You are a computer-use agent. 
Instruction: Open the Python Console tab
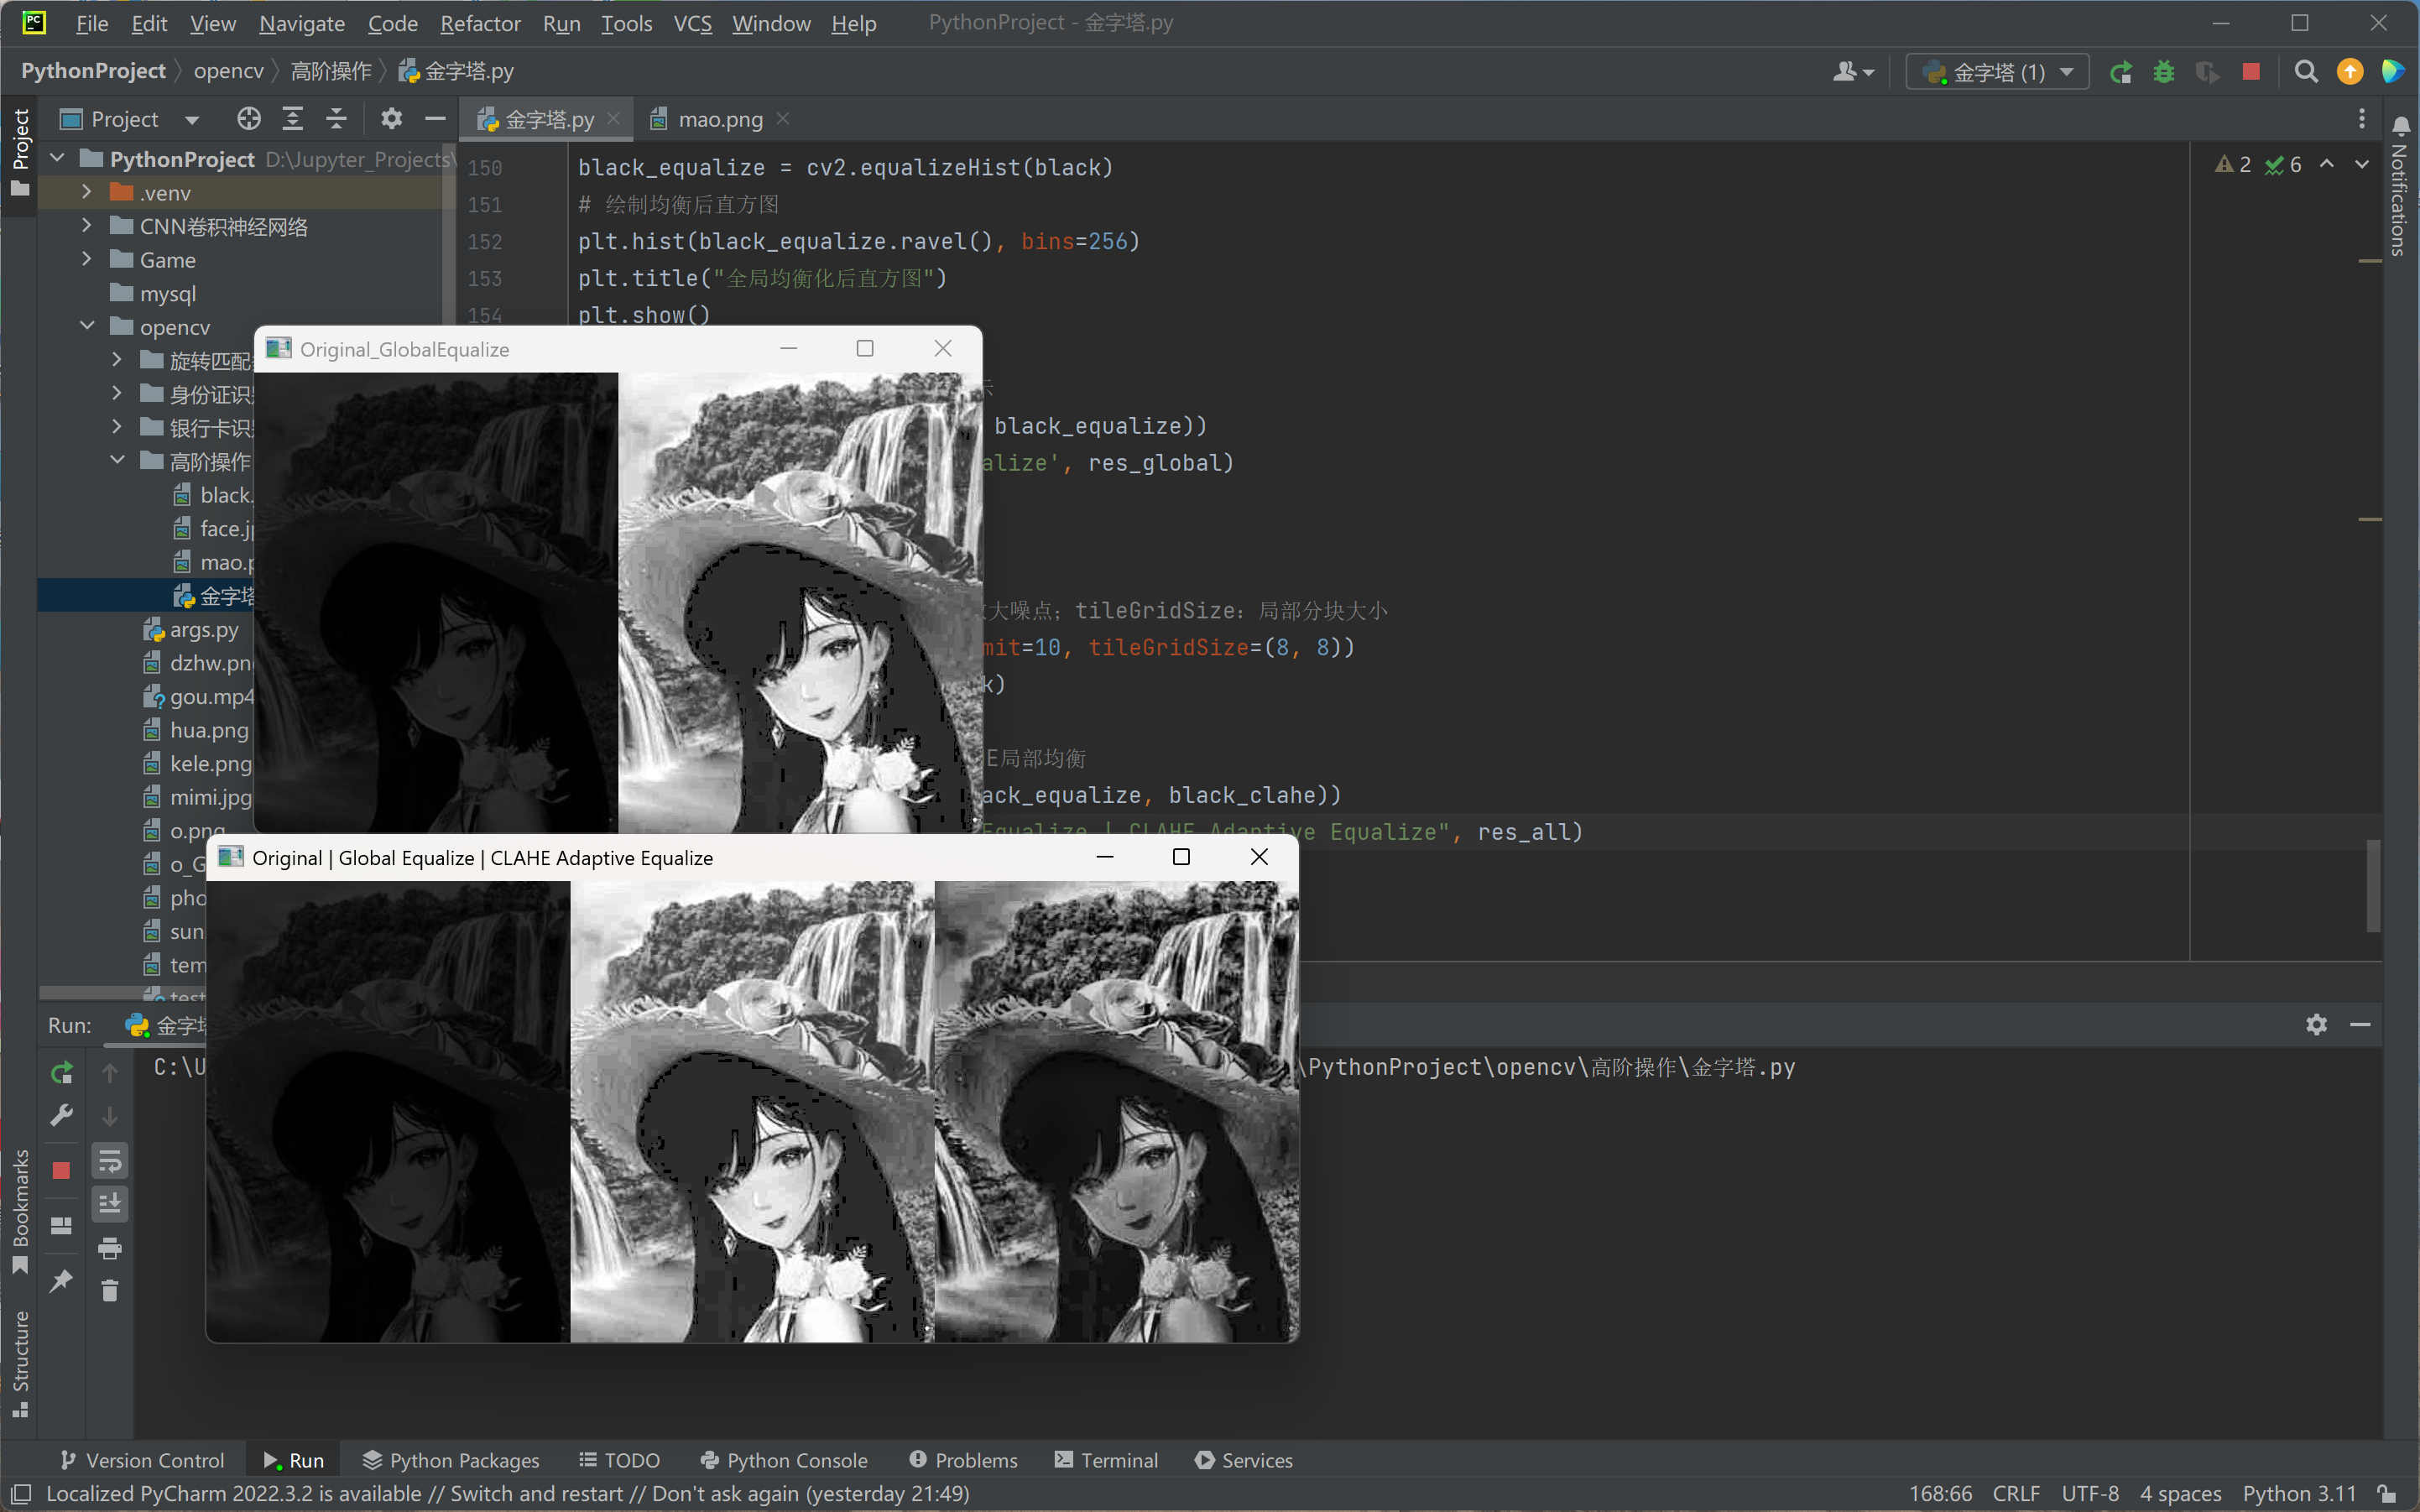(784, 1460)
